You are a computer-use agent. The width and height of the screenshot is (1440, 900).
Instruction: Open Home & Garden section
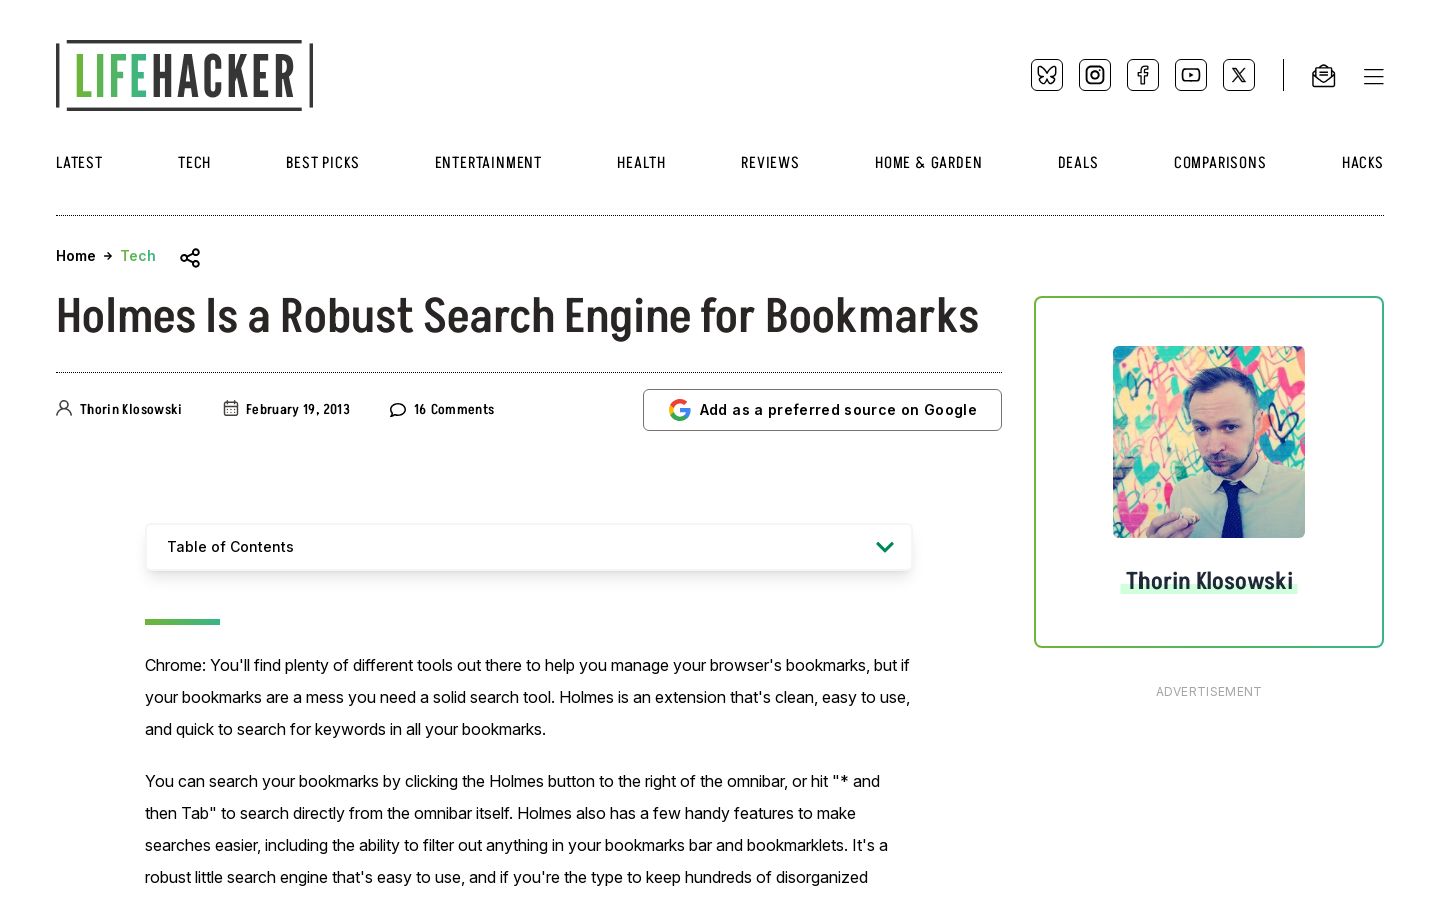click(x=928, y=163)
